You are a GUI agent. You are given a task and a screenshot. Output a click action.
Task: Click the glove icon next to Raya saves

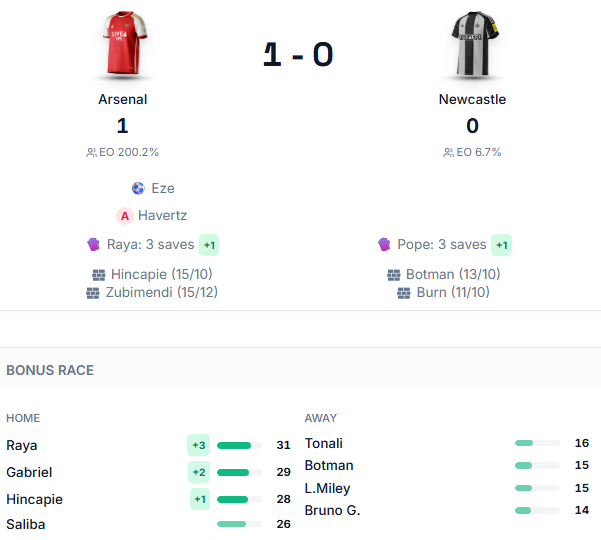tap(93, 245)
